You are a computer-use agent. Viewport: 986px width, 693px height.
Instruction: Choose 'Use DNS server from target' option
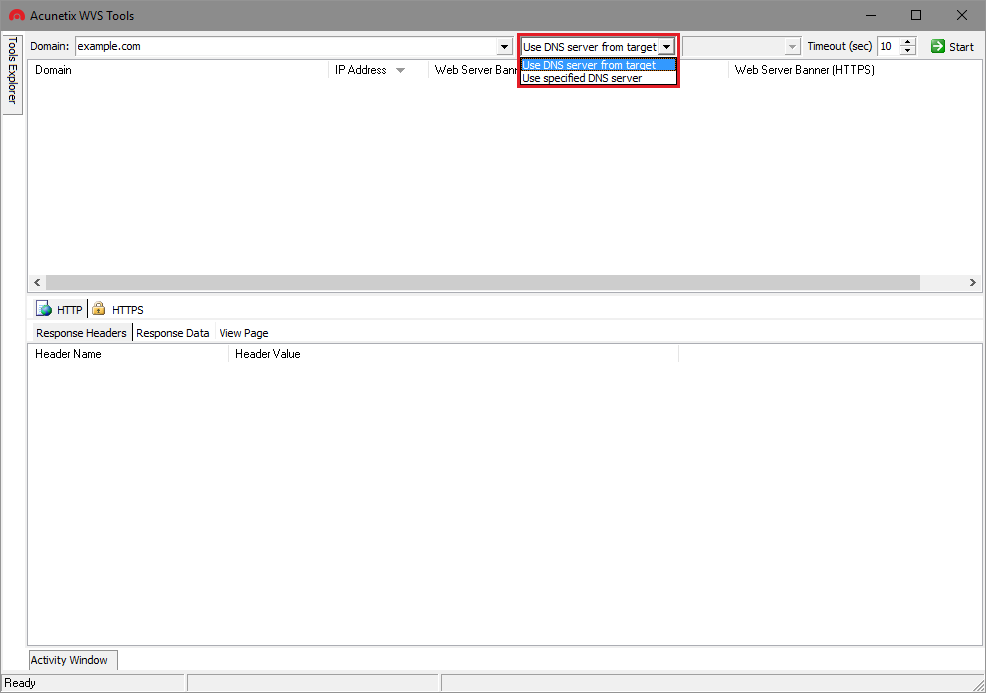(x=598, y=65)
